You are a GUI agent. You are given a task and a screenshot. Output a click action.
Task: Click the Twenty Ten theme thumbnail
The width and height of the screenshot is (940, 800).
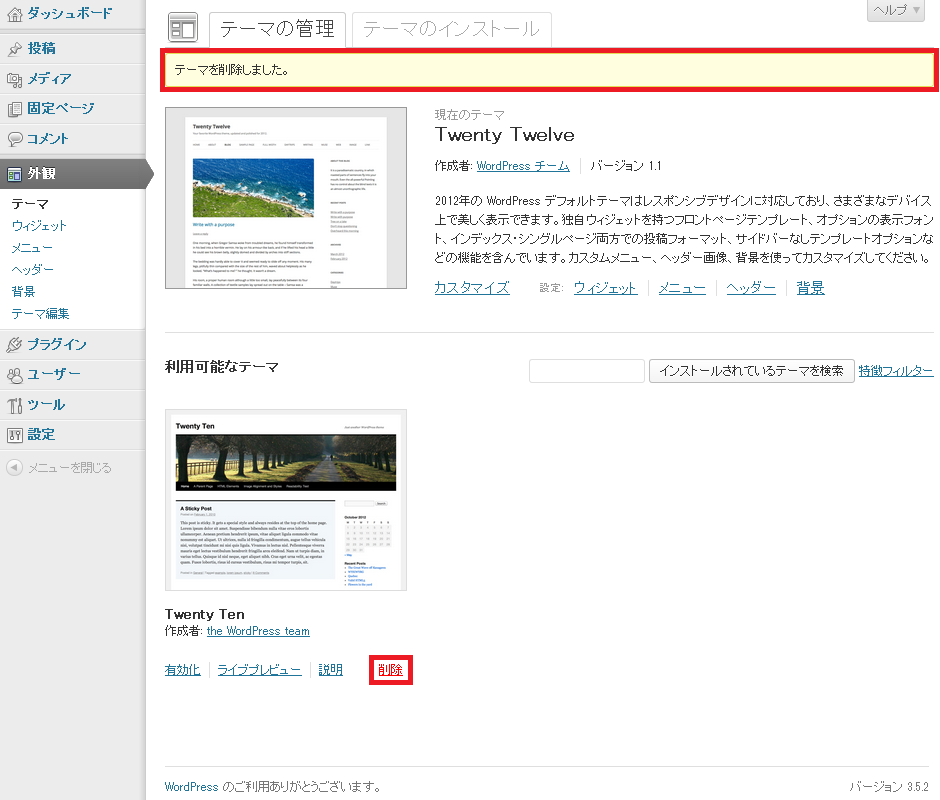tap(286, 499)
